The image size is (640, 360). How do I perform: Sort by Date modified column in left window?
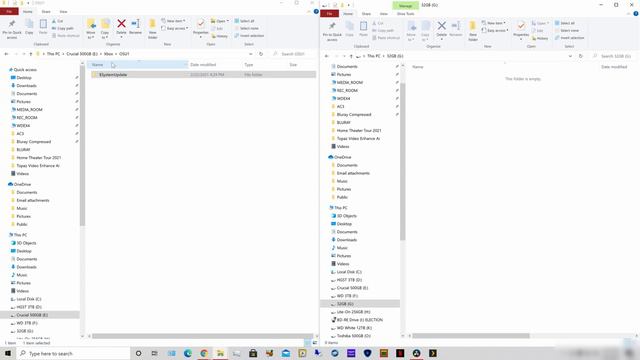tap(203, 64)
